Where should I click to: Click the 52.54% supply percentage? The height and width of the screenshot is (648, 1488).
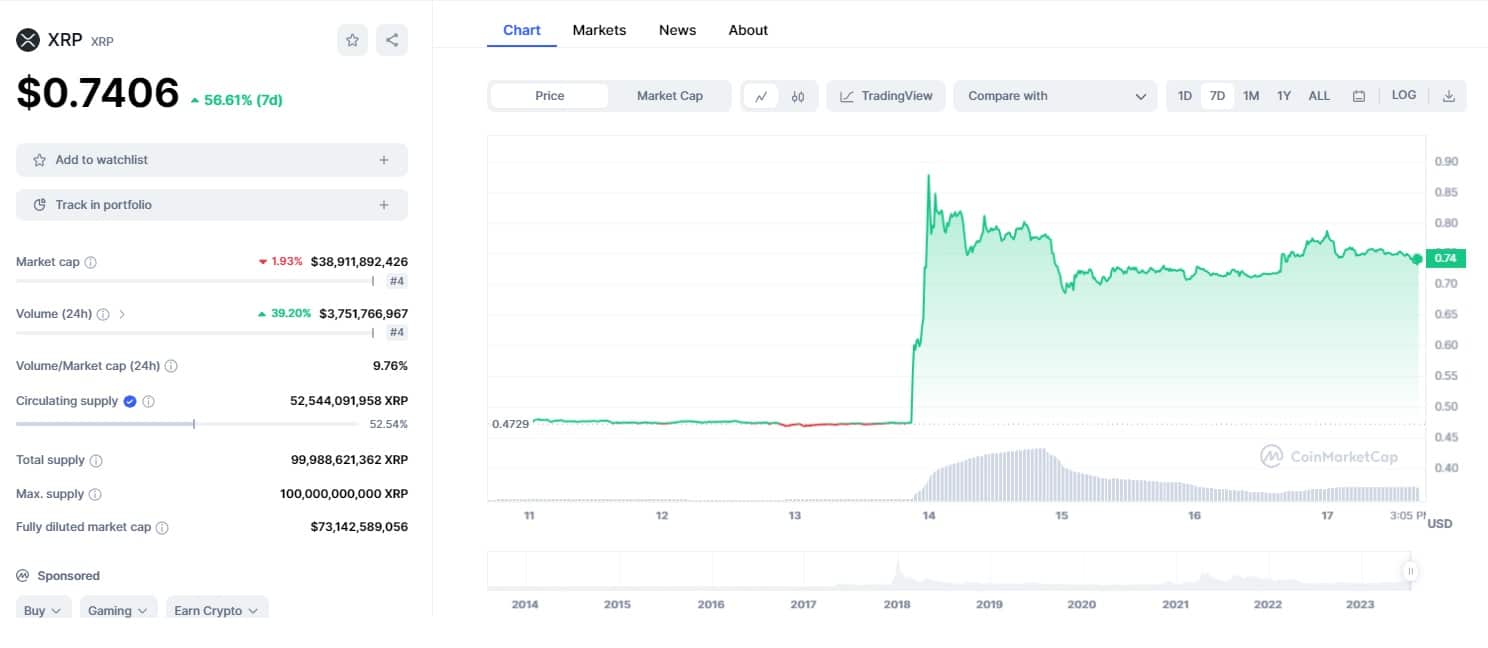pyautogui.click(x=388, y=424)
